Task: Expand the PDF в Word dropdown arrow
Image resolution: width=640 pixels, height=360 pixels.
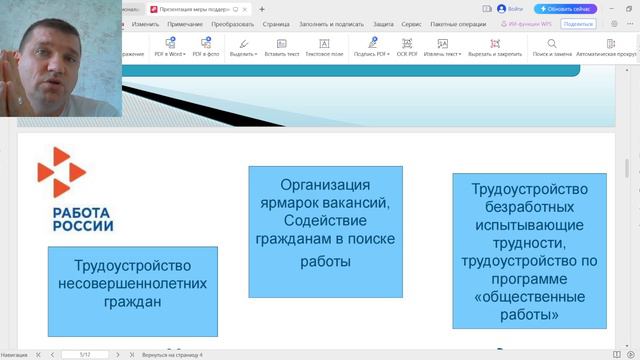Action: 184,54
